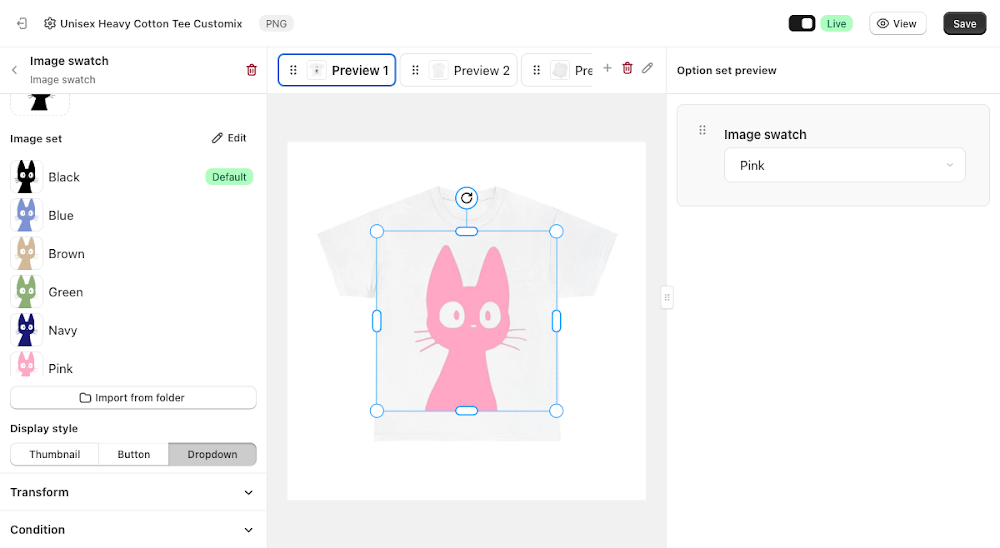Image resolution: width=1000 pixels, height=548 pixels.
Task: Rename preview with the pencil icon in the tab bar
Action: 647,68
